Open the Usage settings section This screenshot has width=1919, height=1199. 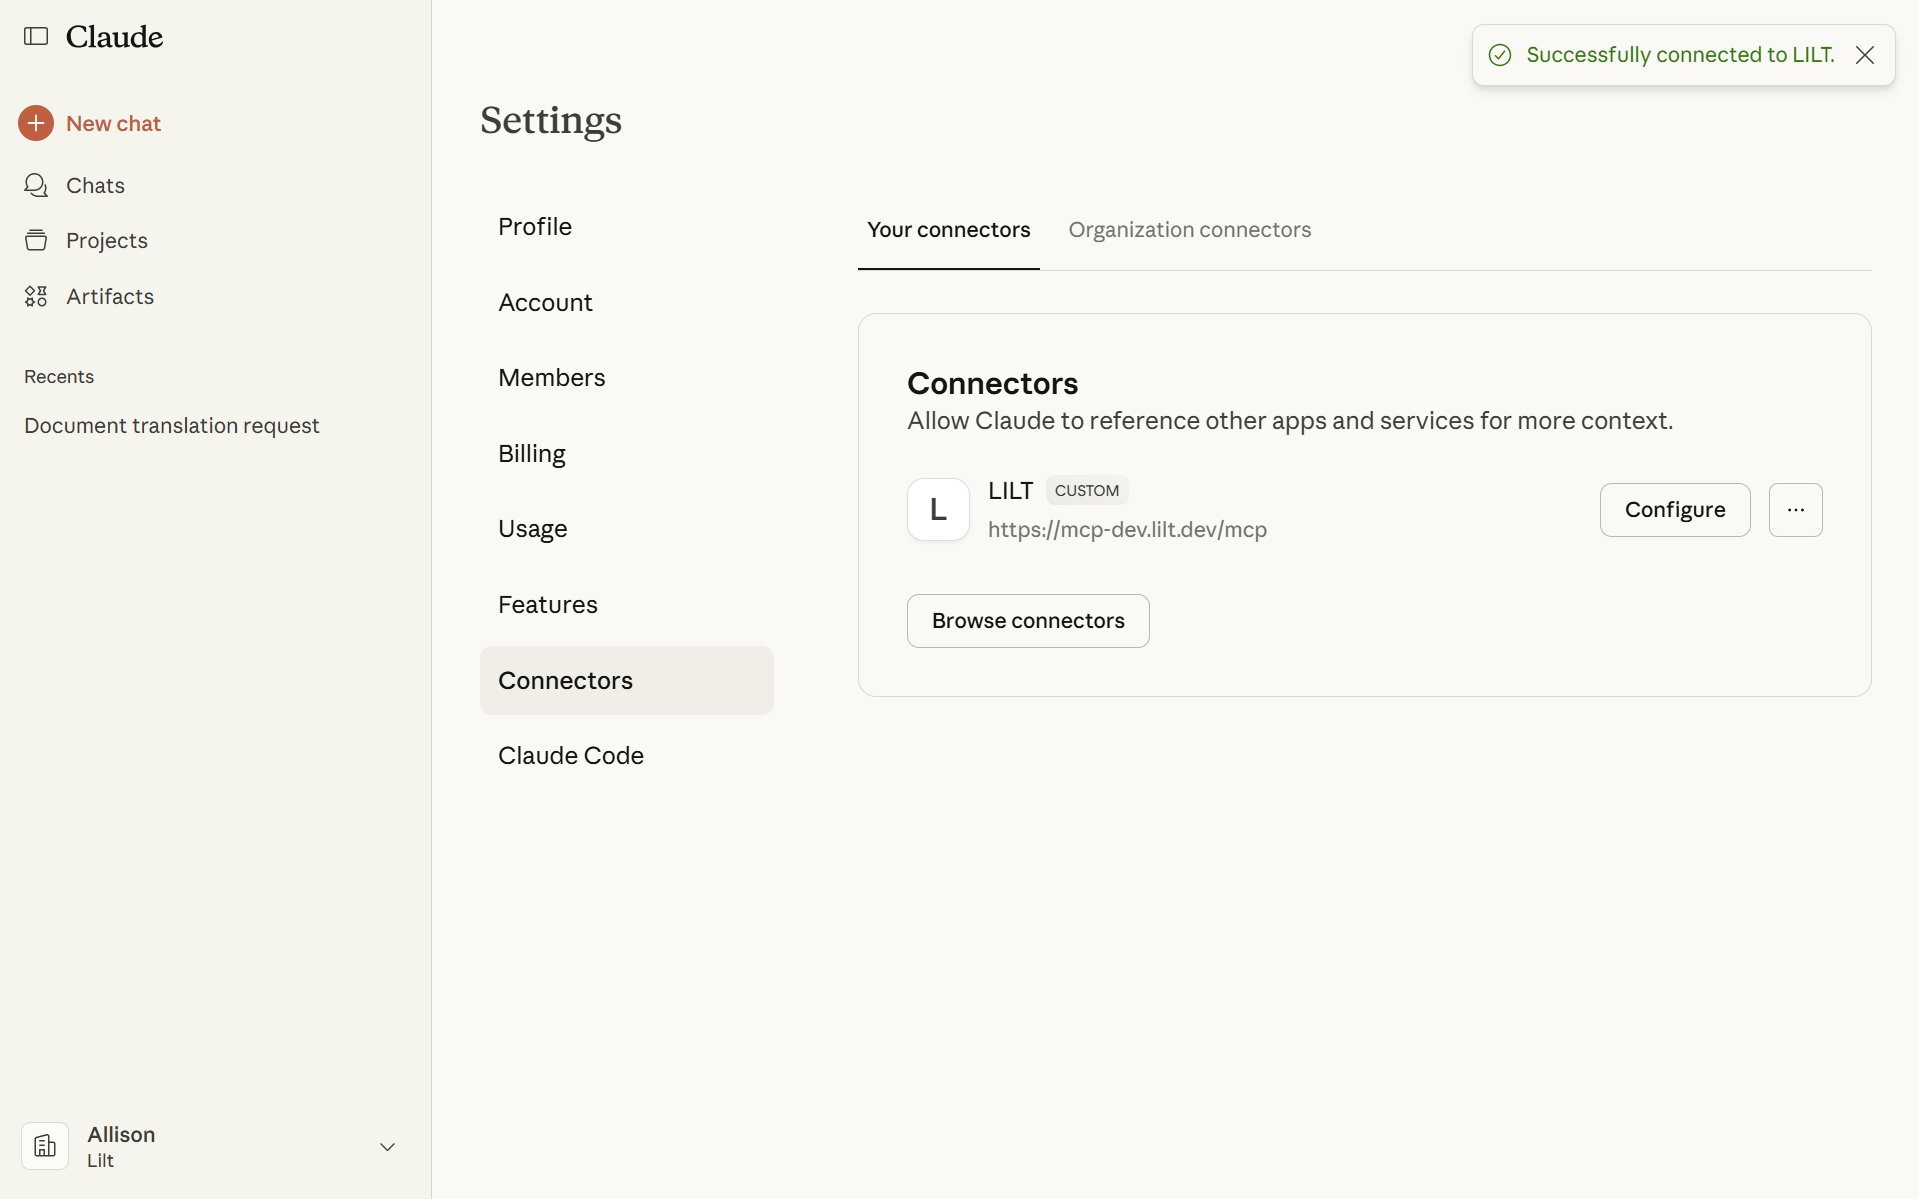(x=627, y=529)
